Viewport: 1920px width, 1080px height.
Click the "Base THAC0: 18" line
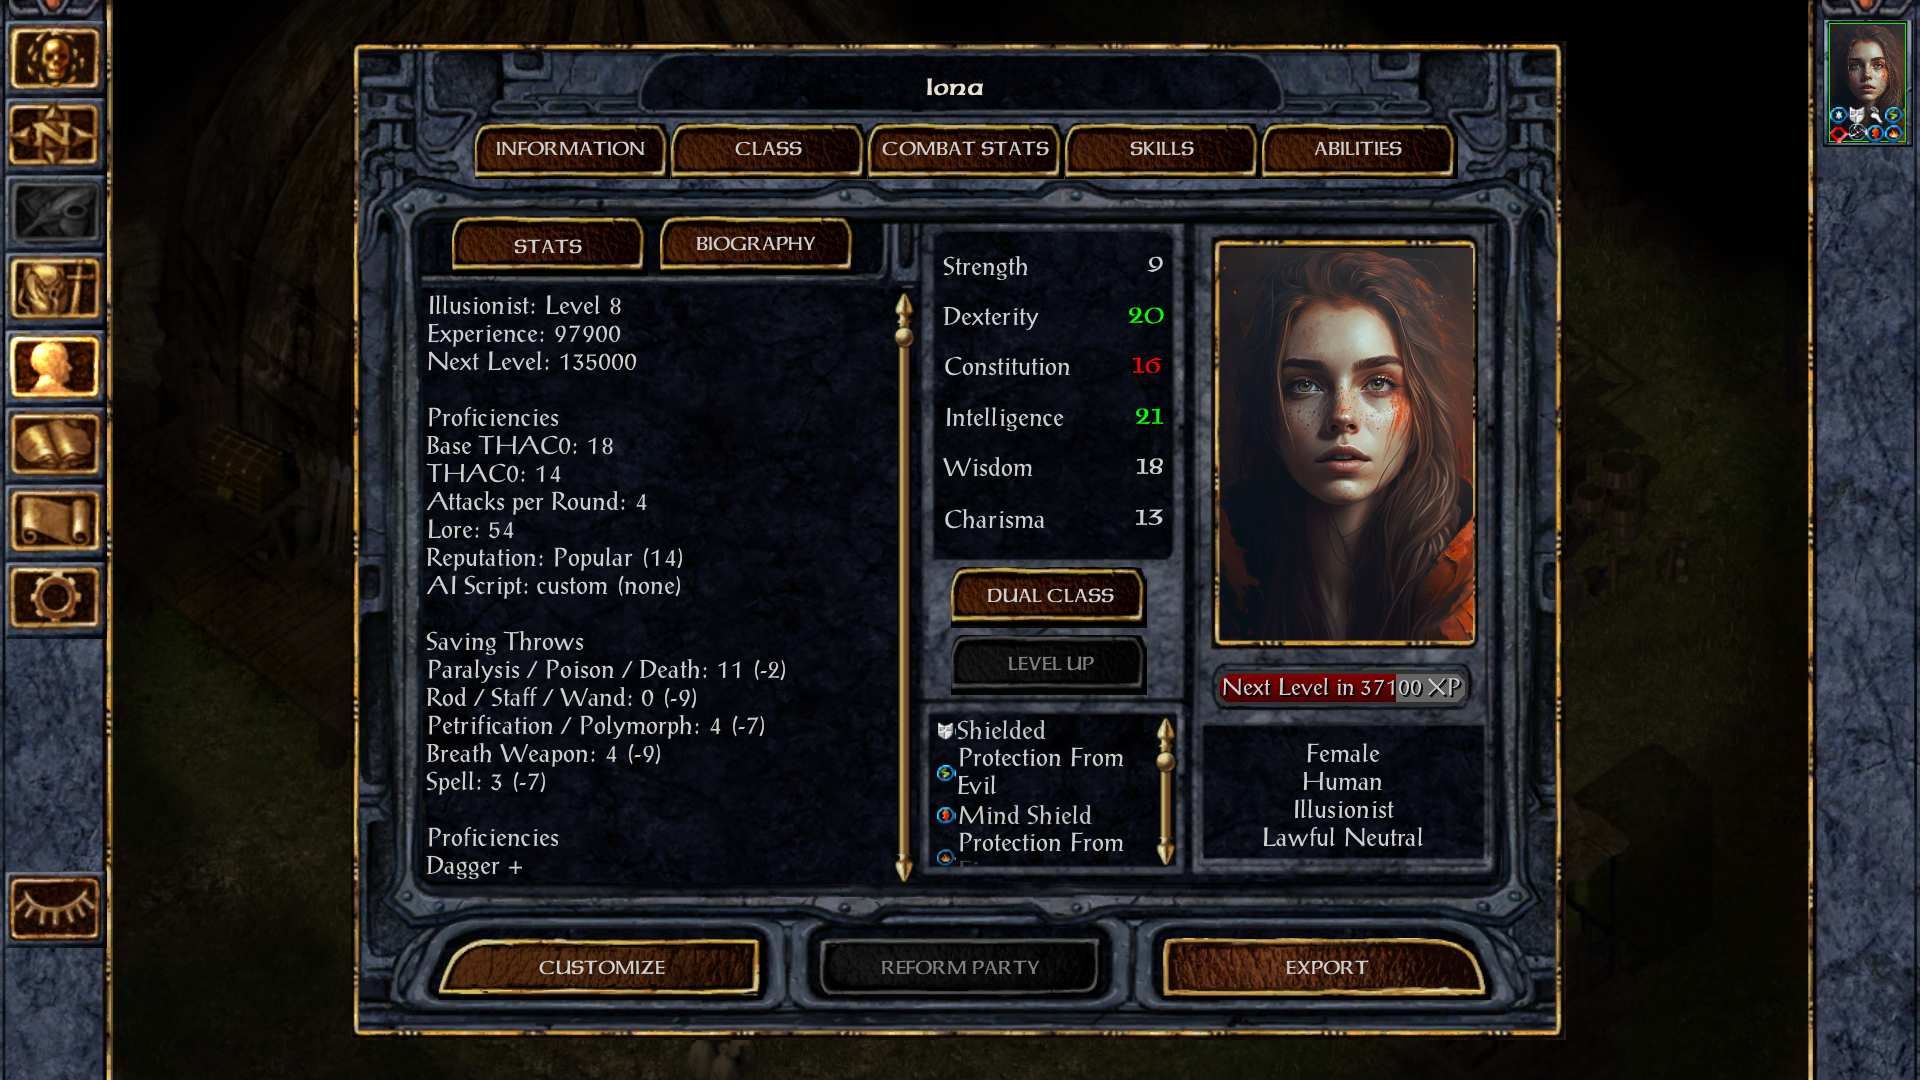point(520,446)
